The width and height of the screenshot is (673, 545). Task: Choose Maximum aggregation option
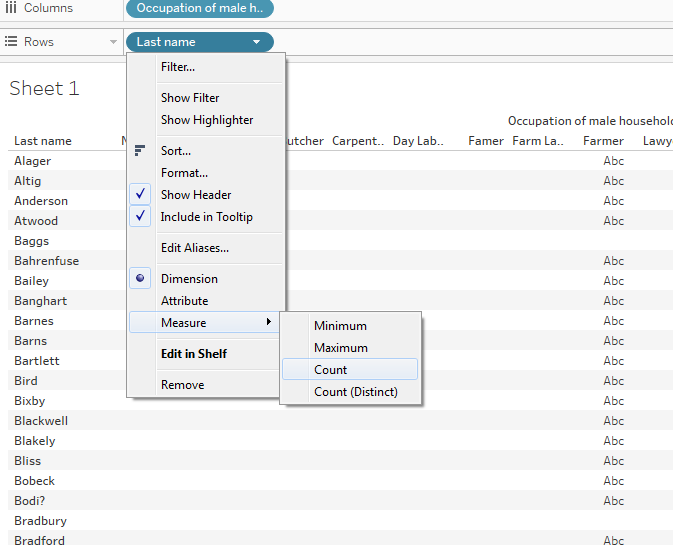click(341, 348)
